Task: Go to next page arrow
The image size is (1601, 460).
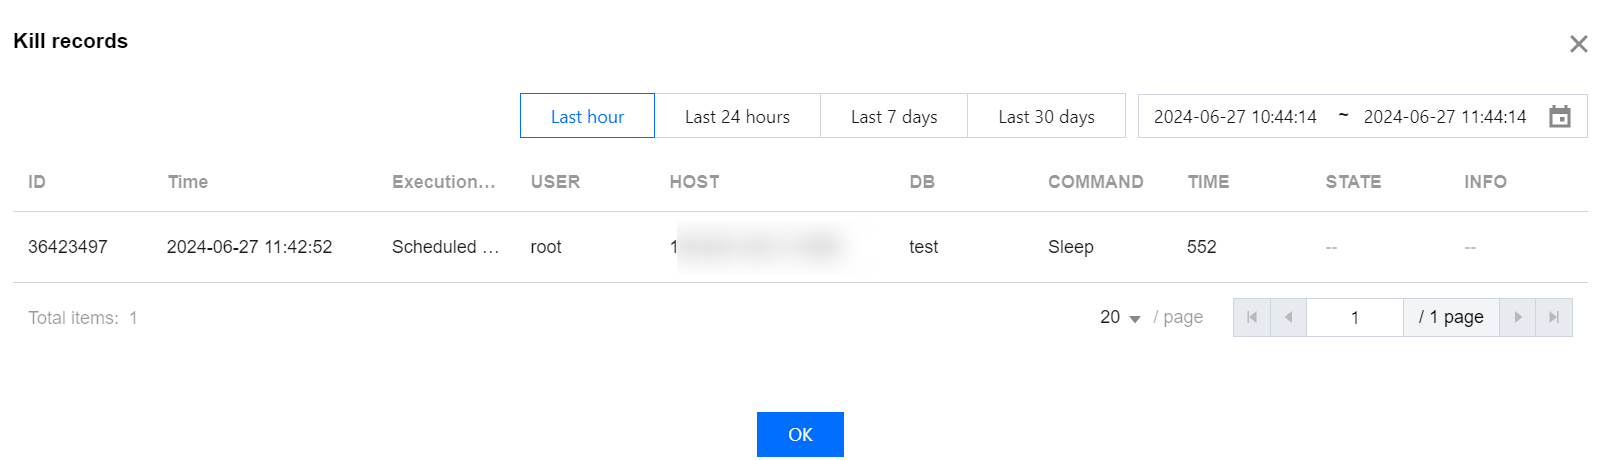Action: 1517,317
